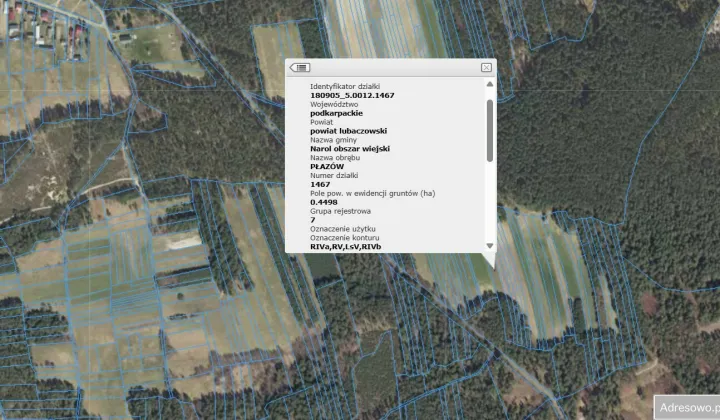Select the parcel identifier 180905_5.0012.1467
Screen dimensions: 720x420
[x=352, y=95]
